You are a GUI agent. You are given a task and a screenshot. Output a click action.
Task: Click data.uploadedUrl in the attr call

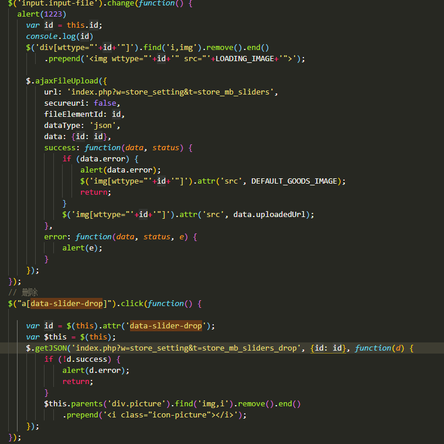pos(269,215)
